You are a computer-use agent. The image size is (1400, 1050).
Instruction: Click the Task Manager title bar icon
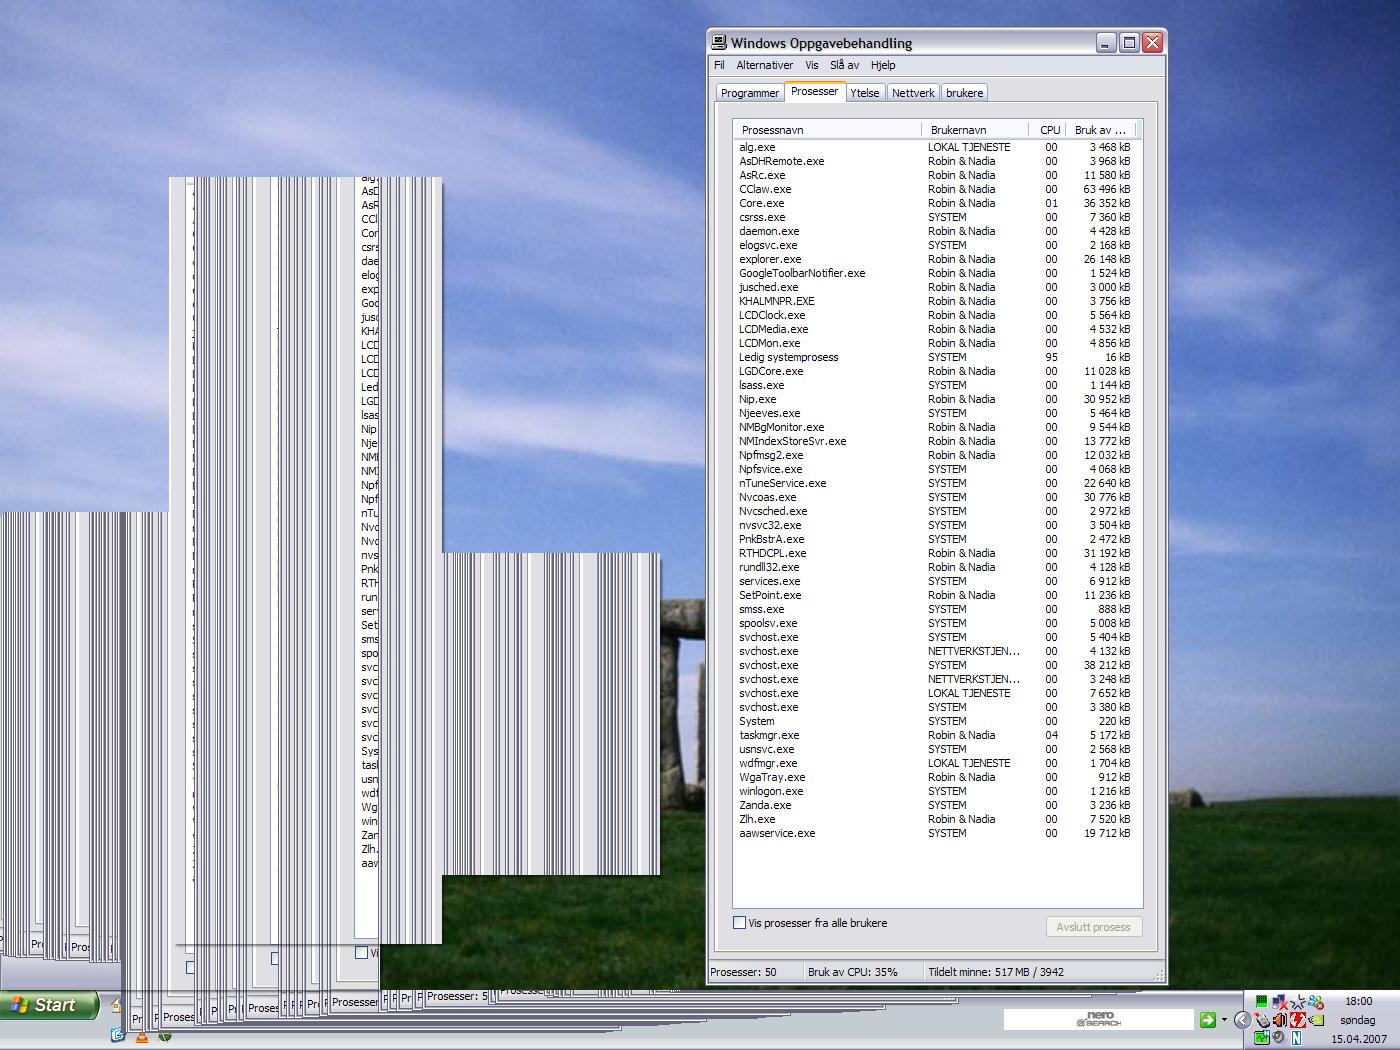(x=718, y=42)
